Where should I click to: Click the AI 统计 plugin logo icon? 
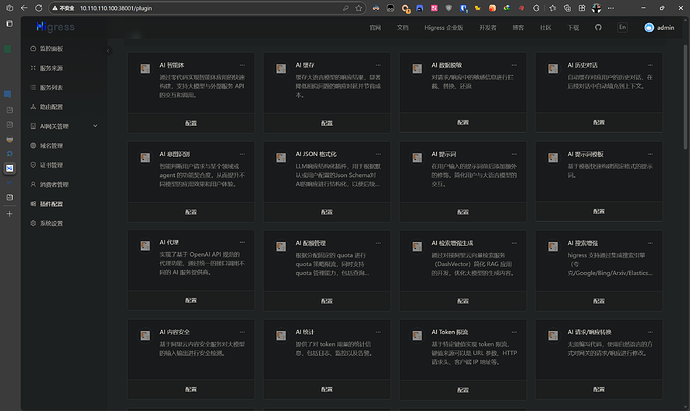tap(281, 336)
